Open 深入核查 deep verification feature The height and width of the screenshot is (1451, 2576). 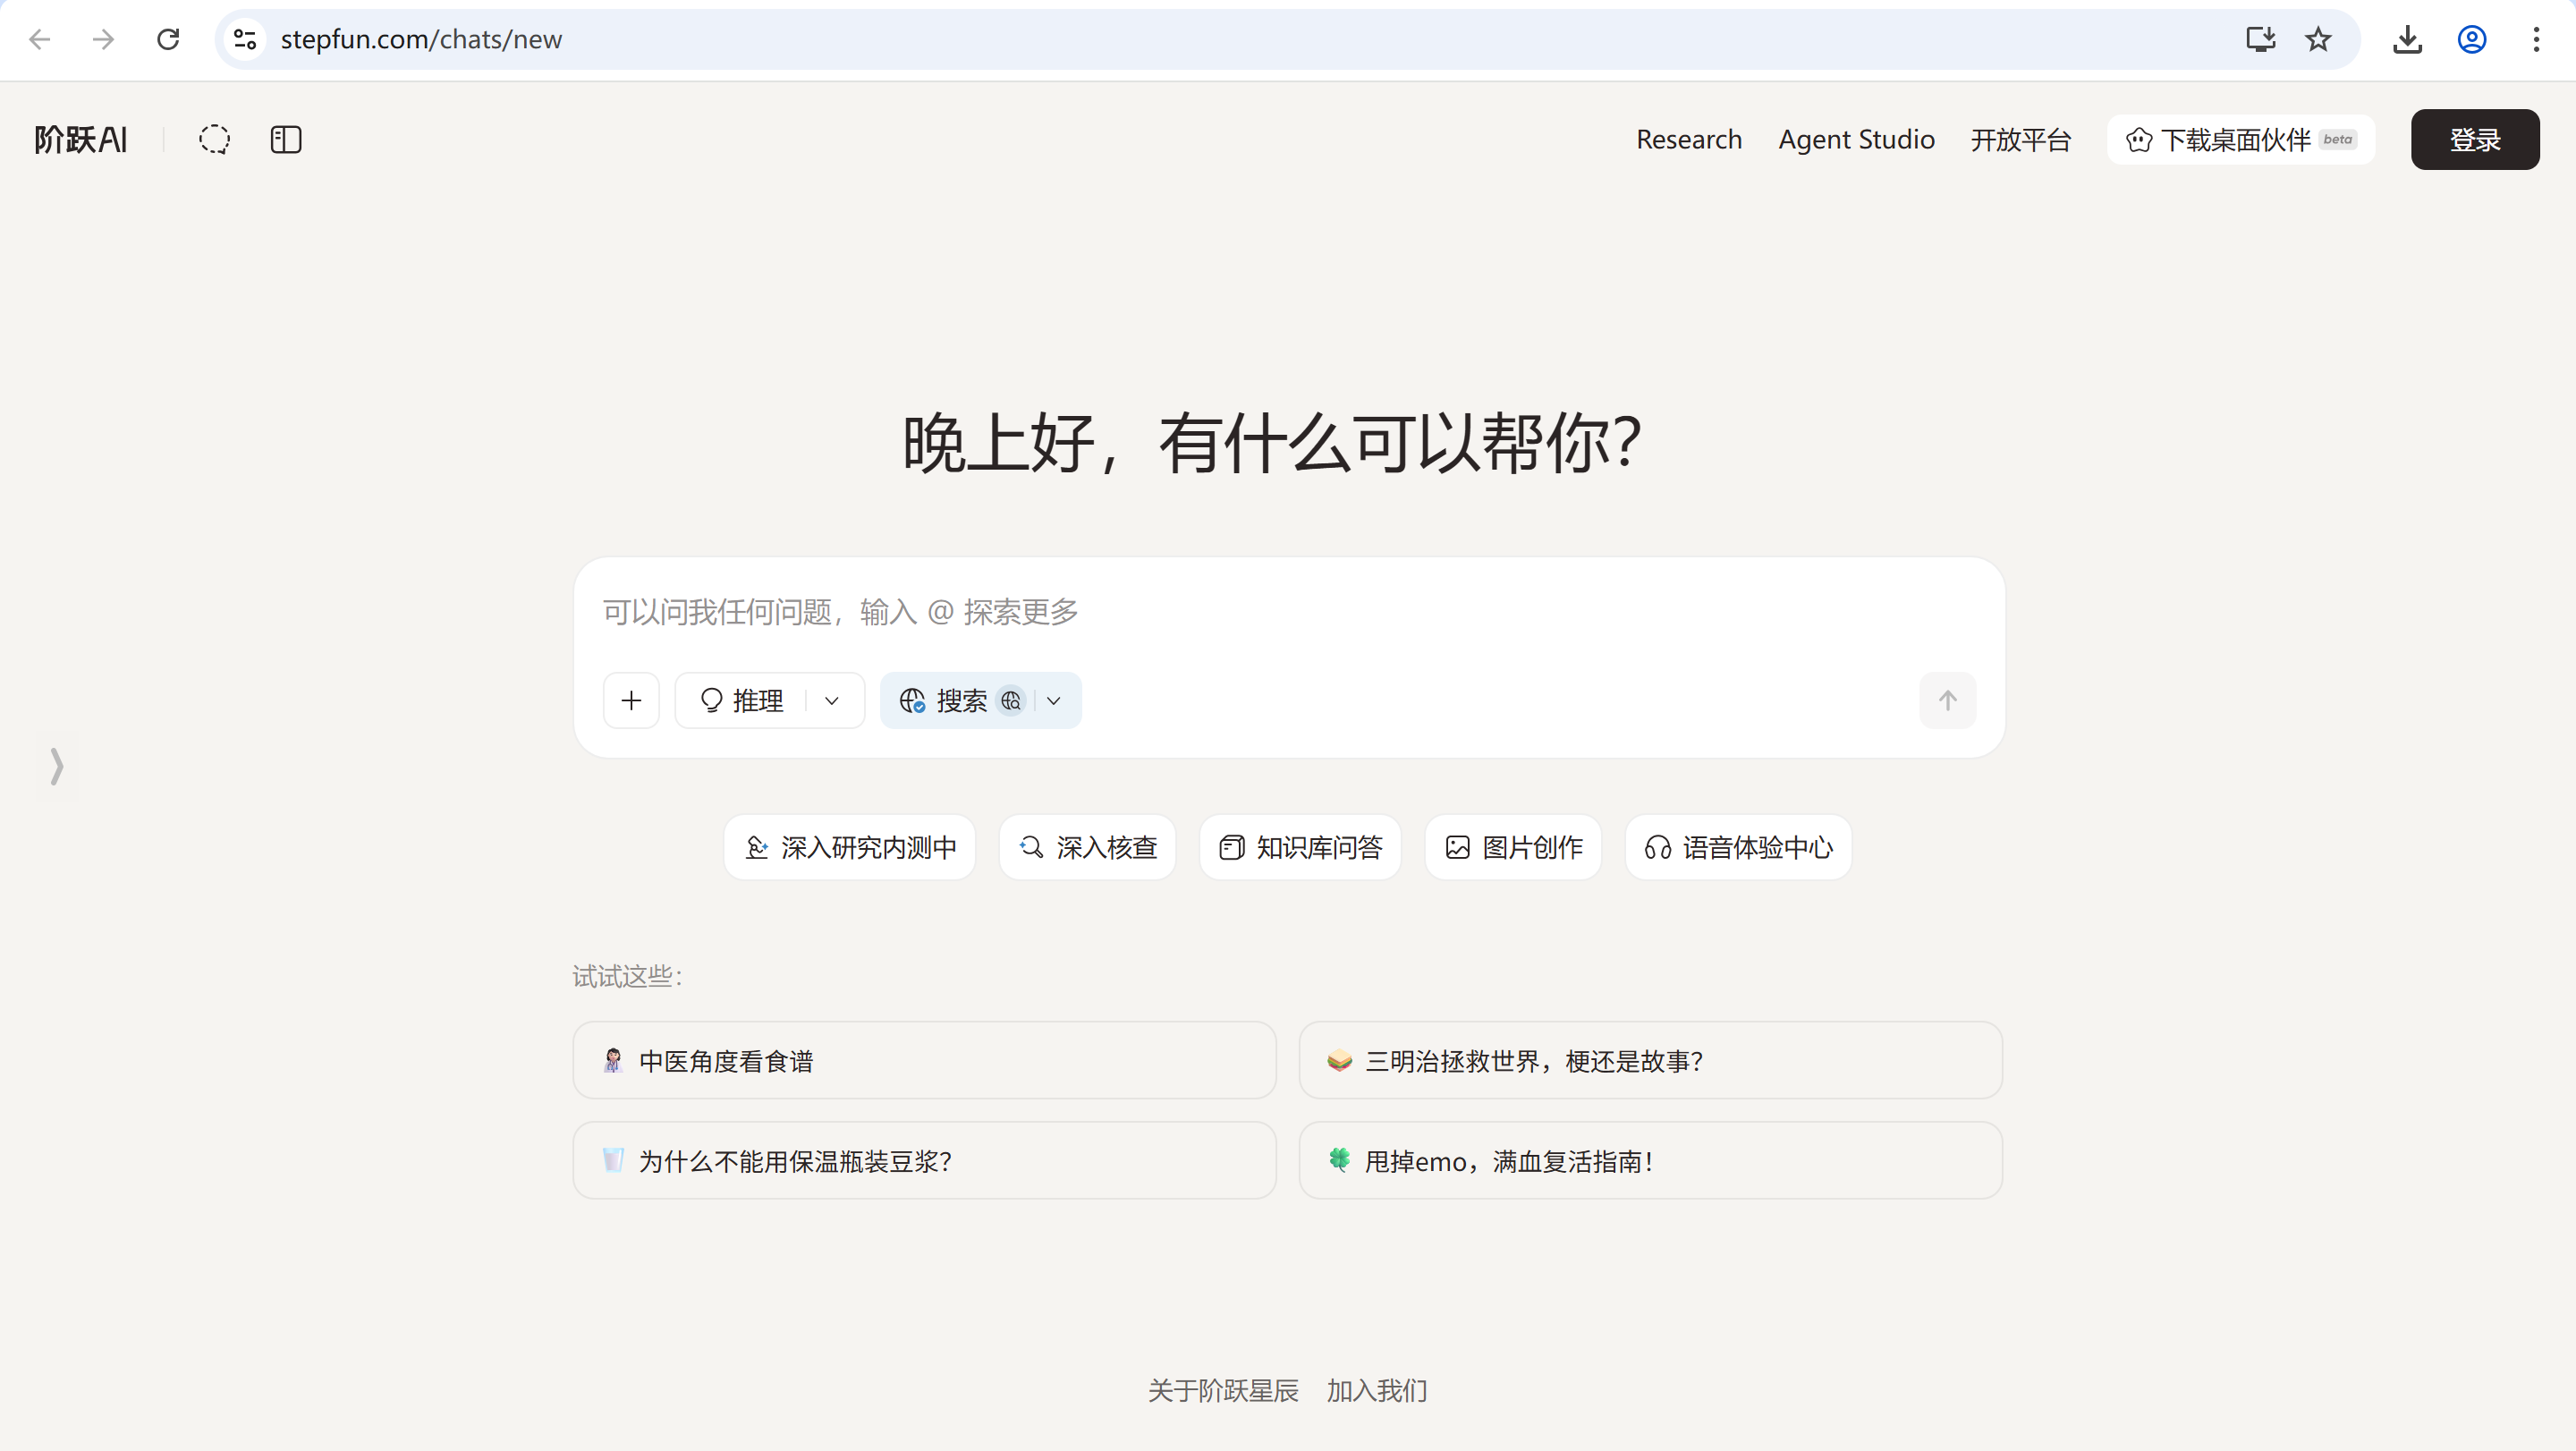1087,847
